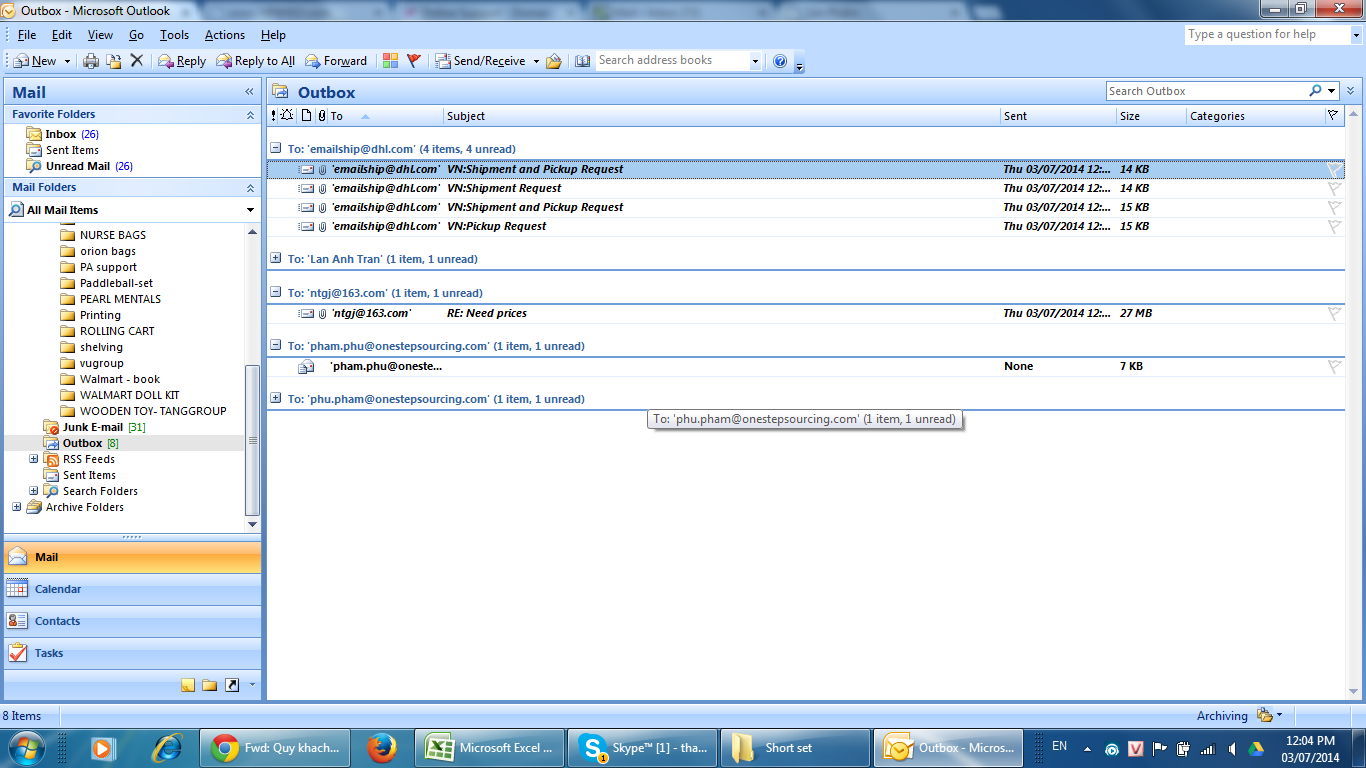
Task: Open the Address Book icon
Action: [x=582, y=61]
